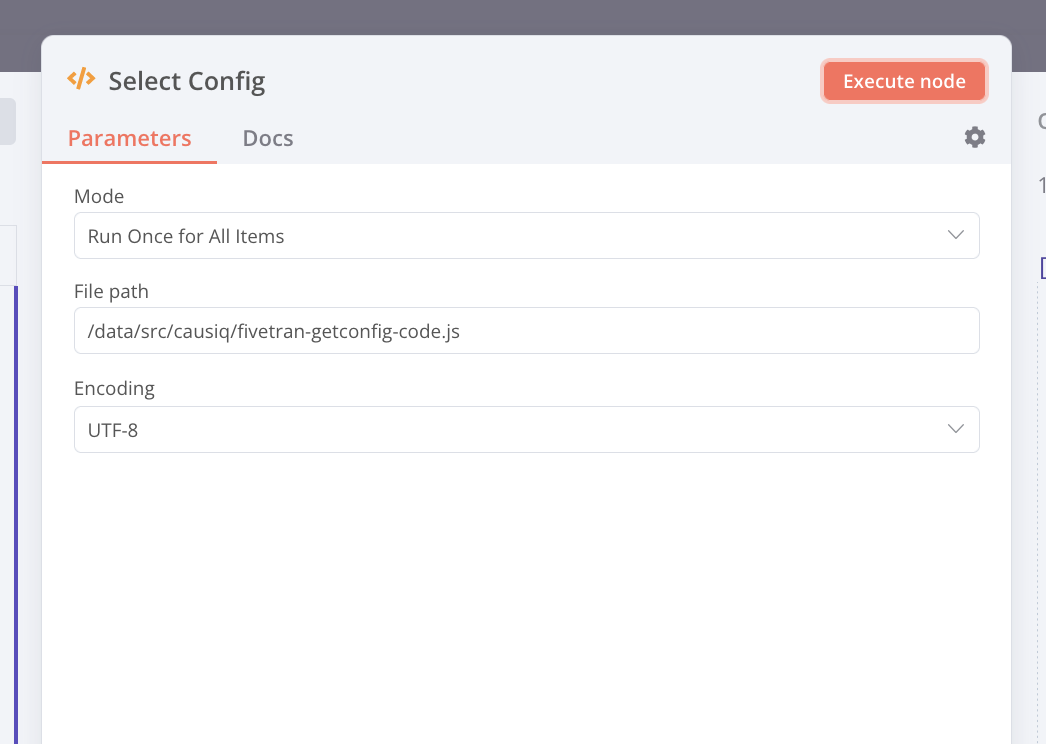Select the Run Once for All Items value
Viewport: 1046px width, 744px height.
pos(184,235)
